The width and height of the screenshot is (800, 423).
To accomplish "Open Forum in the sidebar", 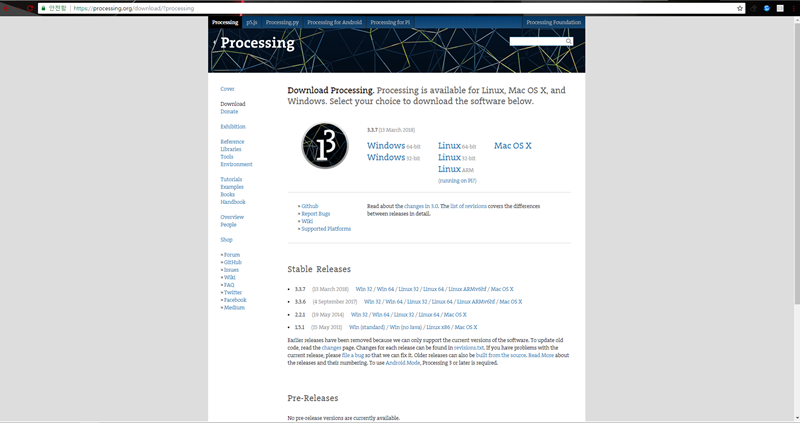I will pyautogui.click(x=232, y=255).
